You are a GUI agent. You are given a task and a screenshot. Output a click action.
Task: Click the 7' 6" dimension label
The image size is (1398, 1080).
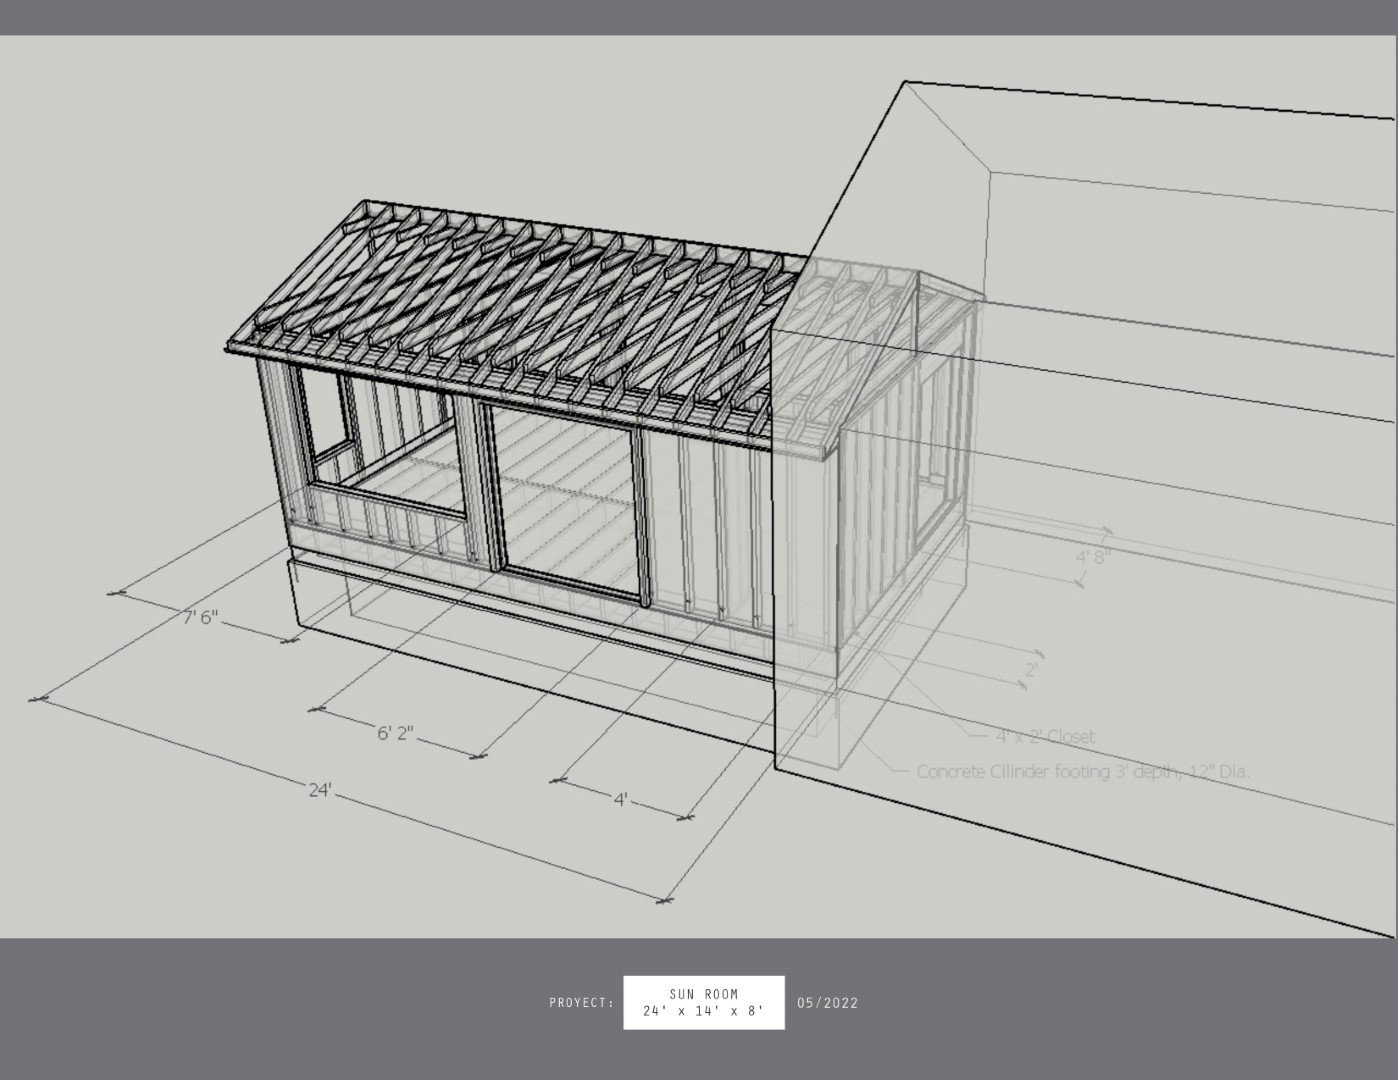tap(200, 617)
